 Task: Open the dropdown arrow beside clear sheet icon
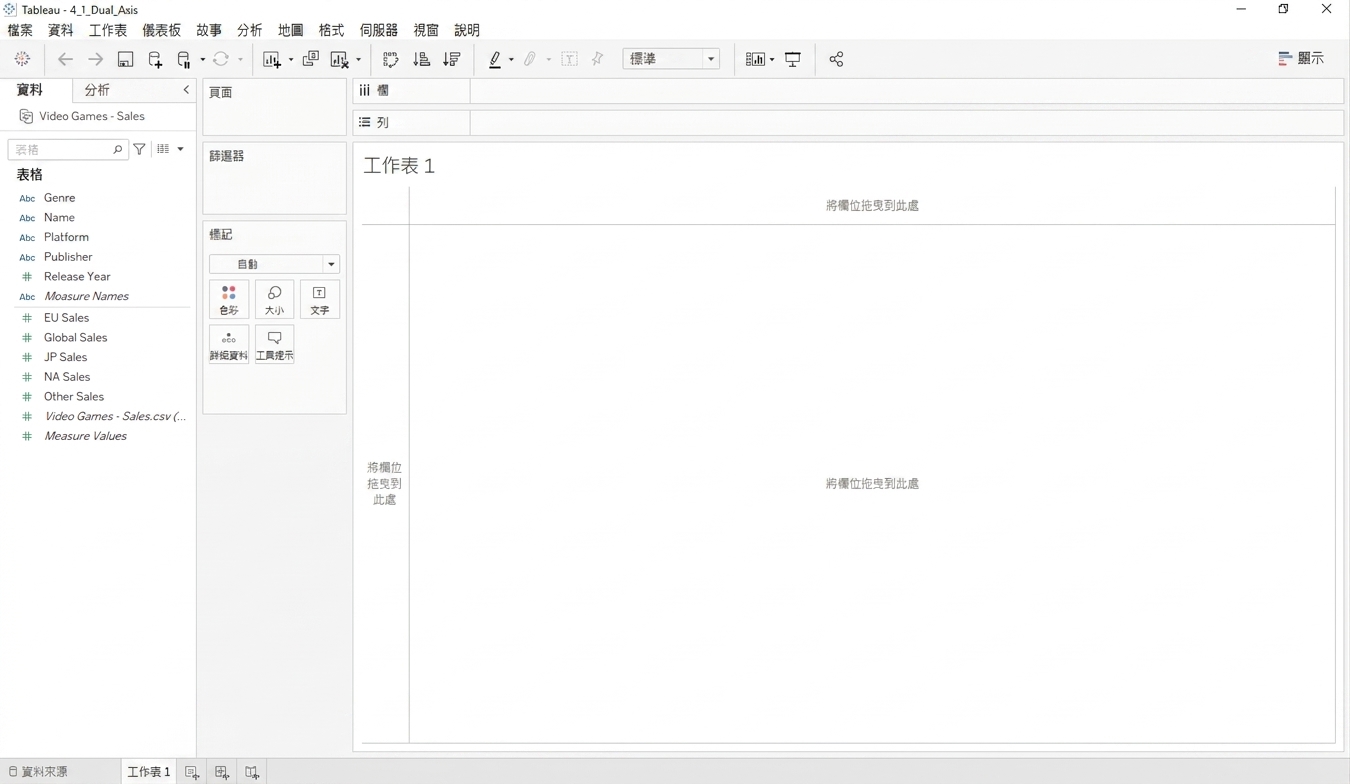click(x=359, y=60)
